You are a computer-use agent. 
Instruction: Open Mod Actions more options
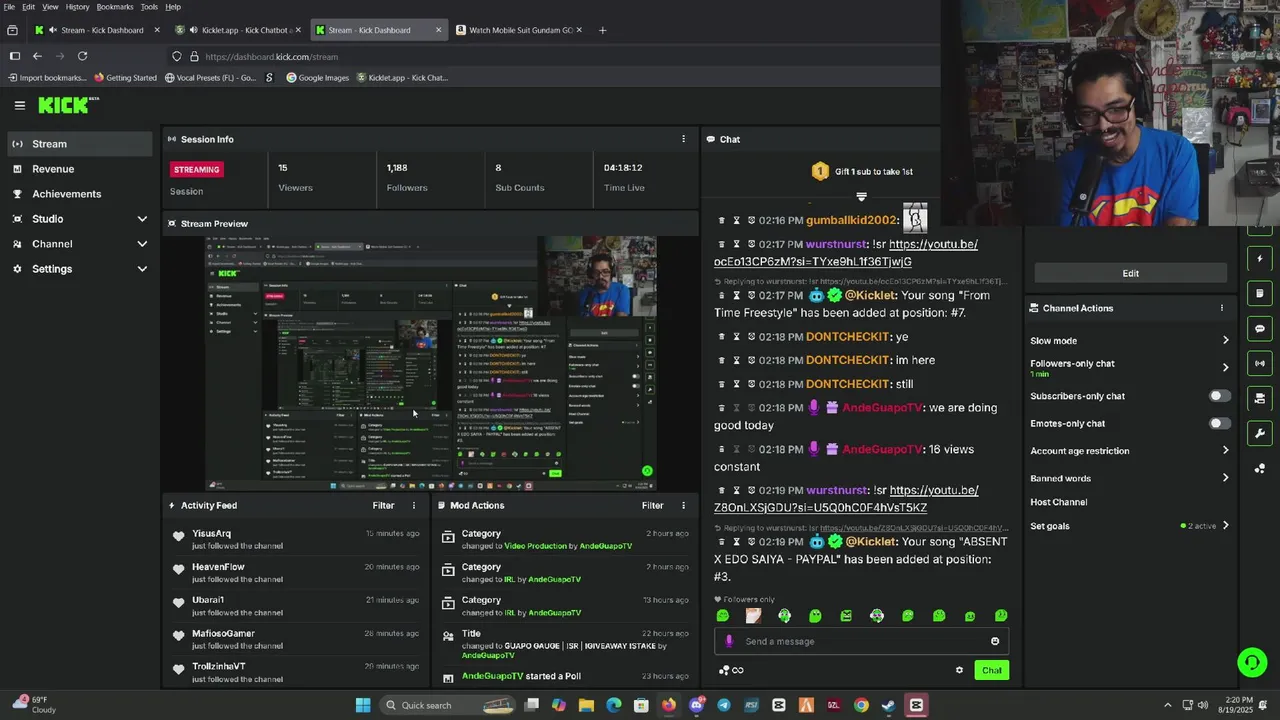684,506
